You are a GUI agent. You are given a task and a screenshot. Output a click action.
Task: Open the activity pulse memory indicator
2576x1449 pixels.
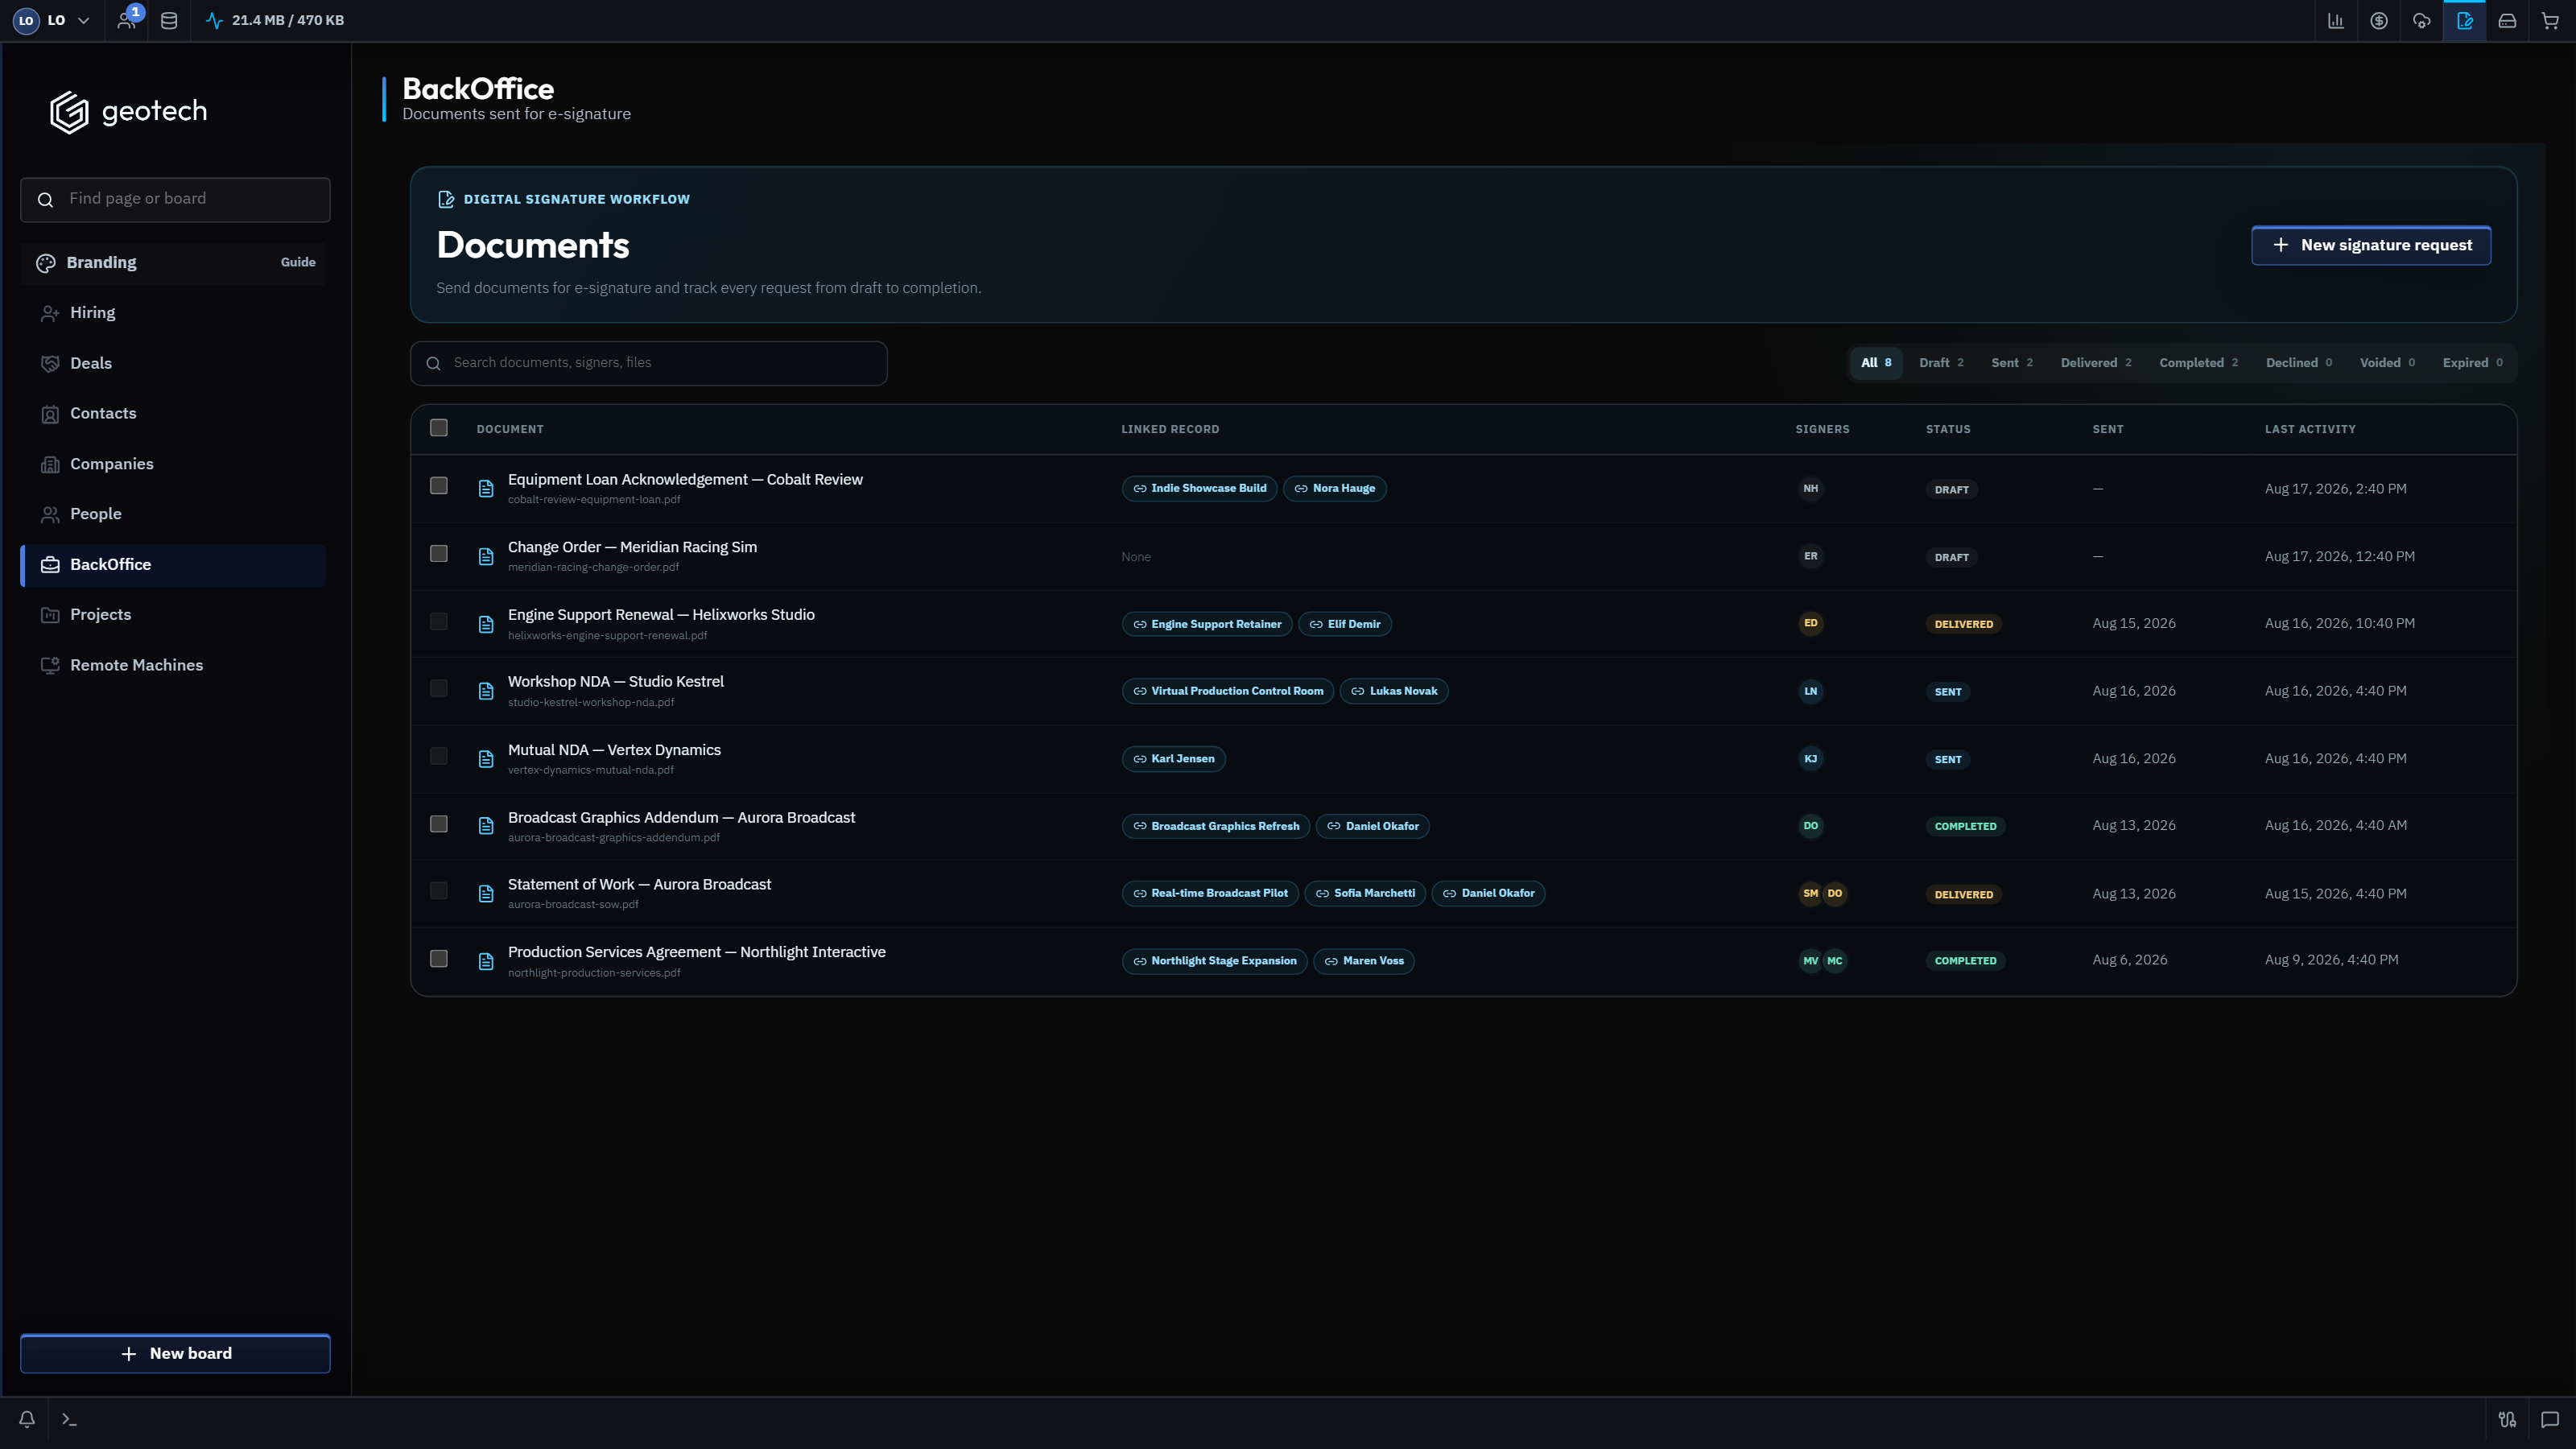[x=274, y=20]
